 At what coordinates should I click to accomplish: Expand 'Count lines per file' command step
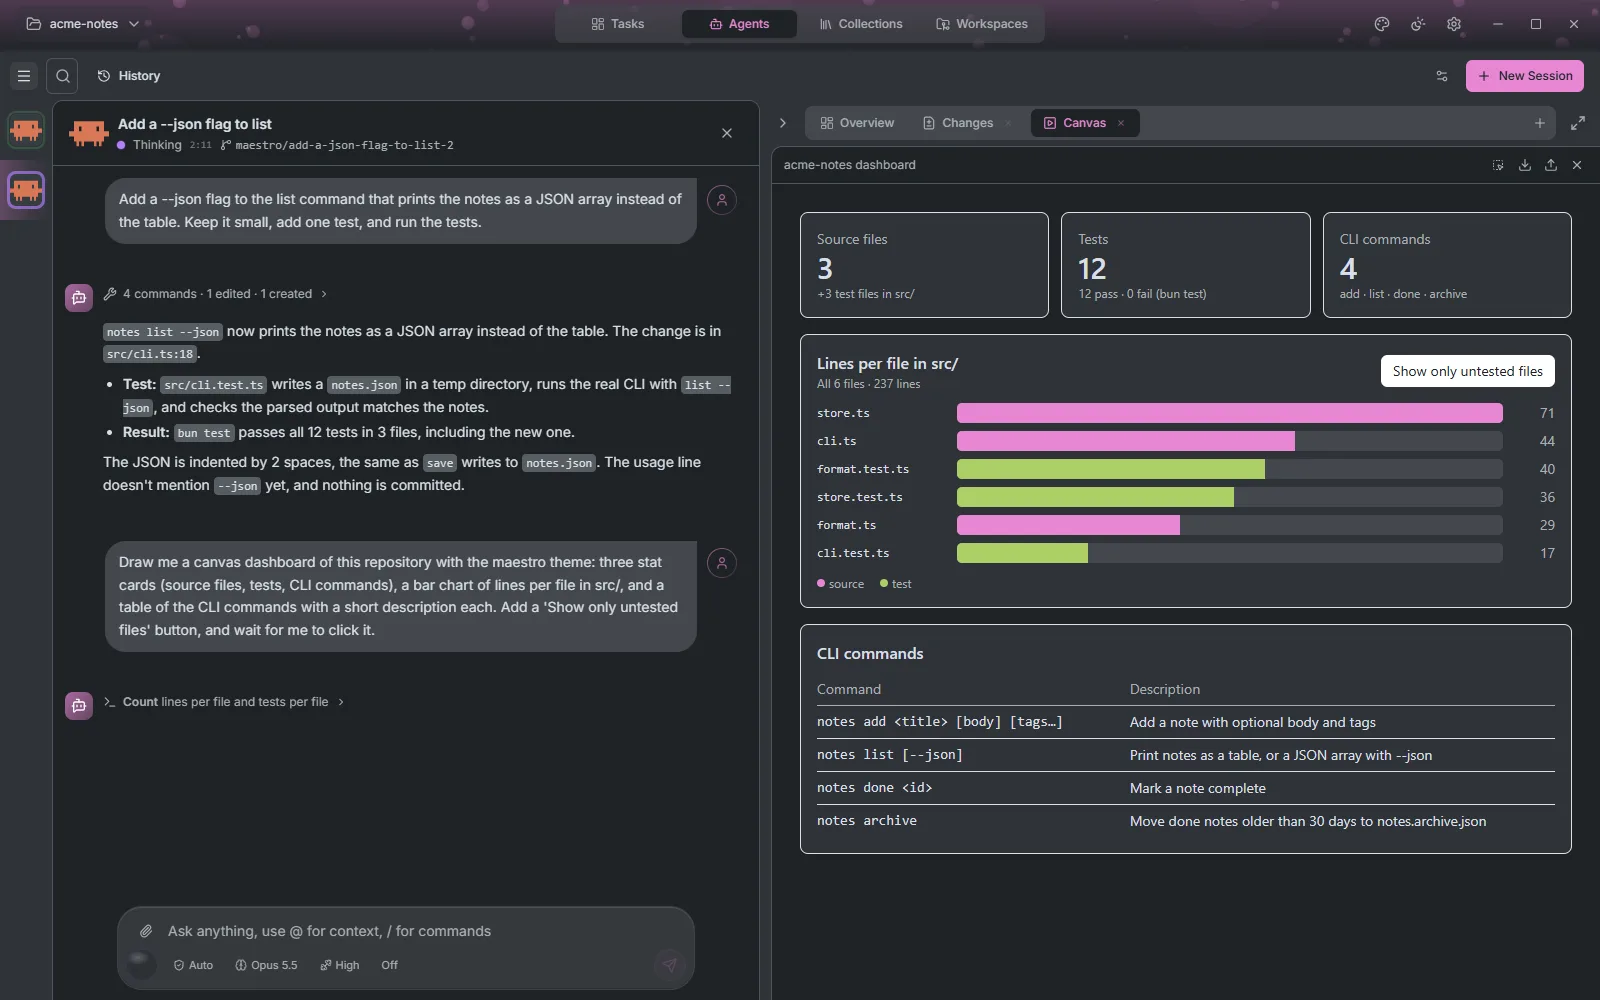pos(224,702)
